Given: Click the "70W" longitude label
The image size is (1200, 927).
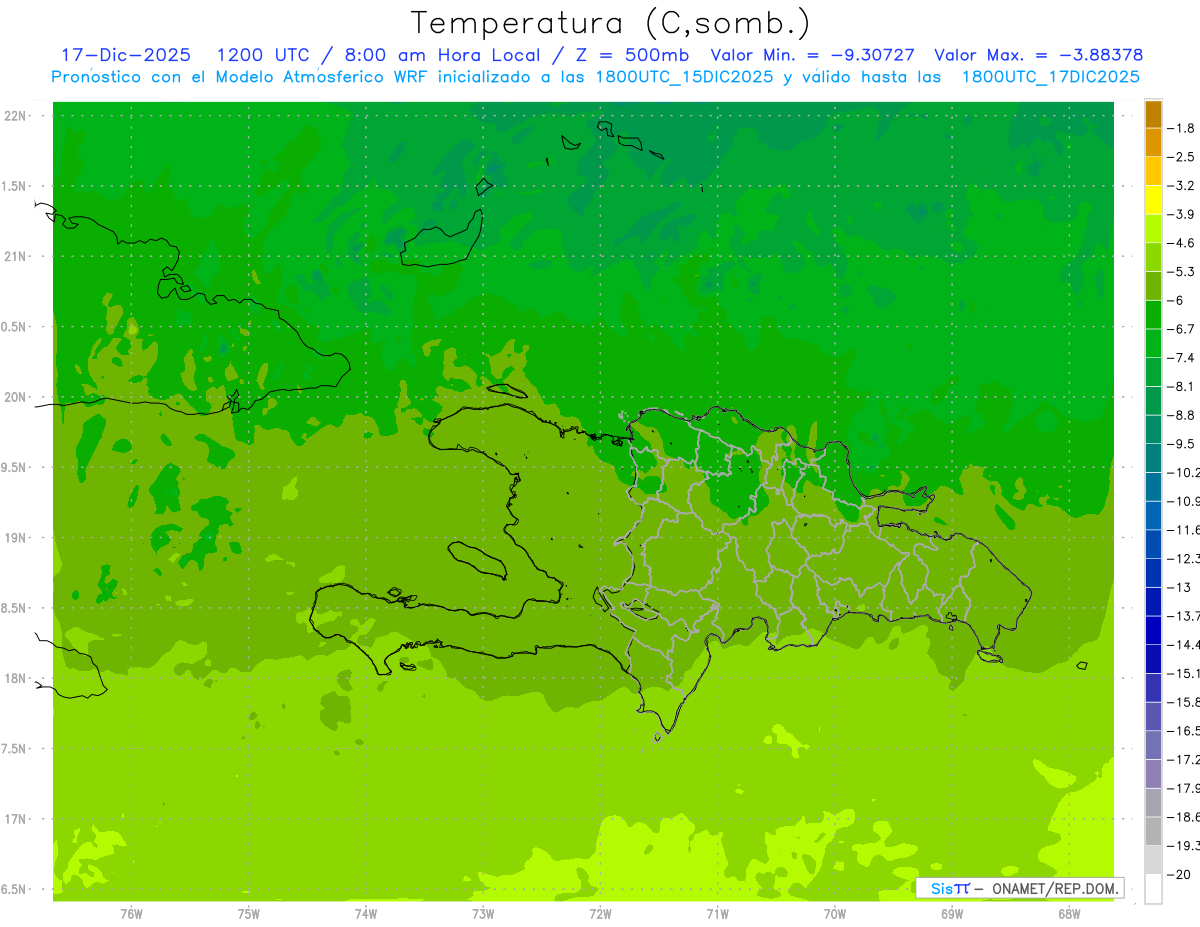Looking at the screenshot, I should click(x=835, y=914).
